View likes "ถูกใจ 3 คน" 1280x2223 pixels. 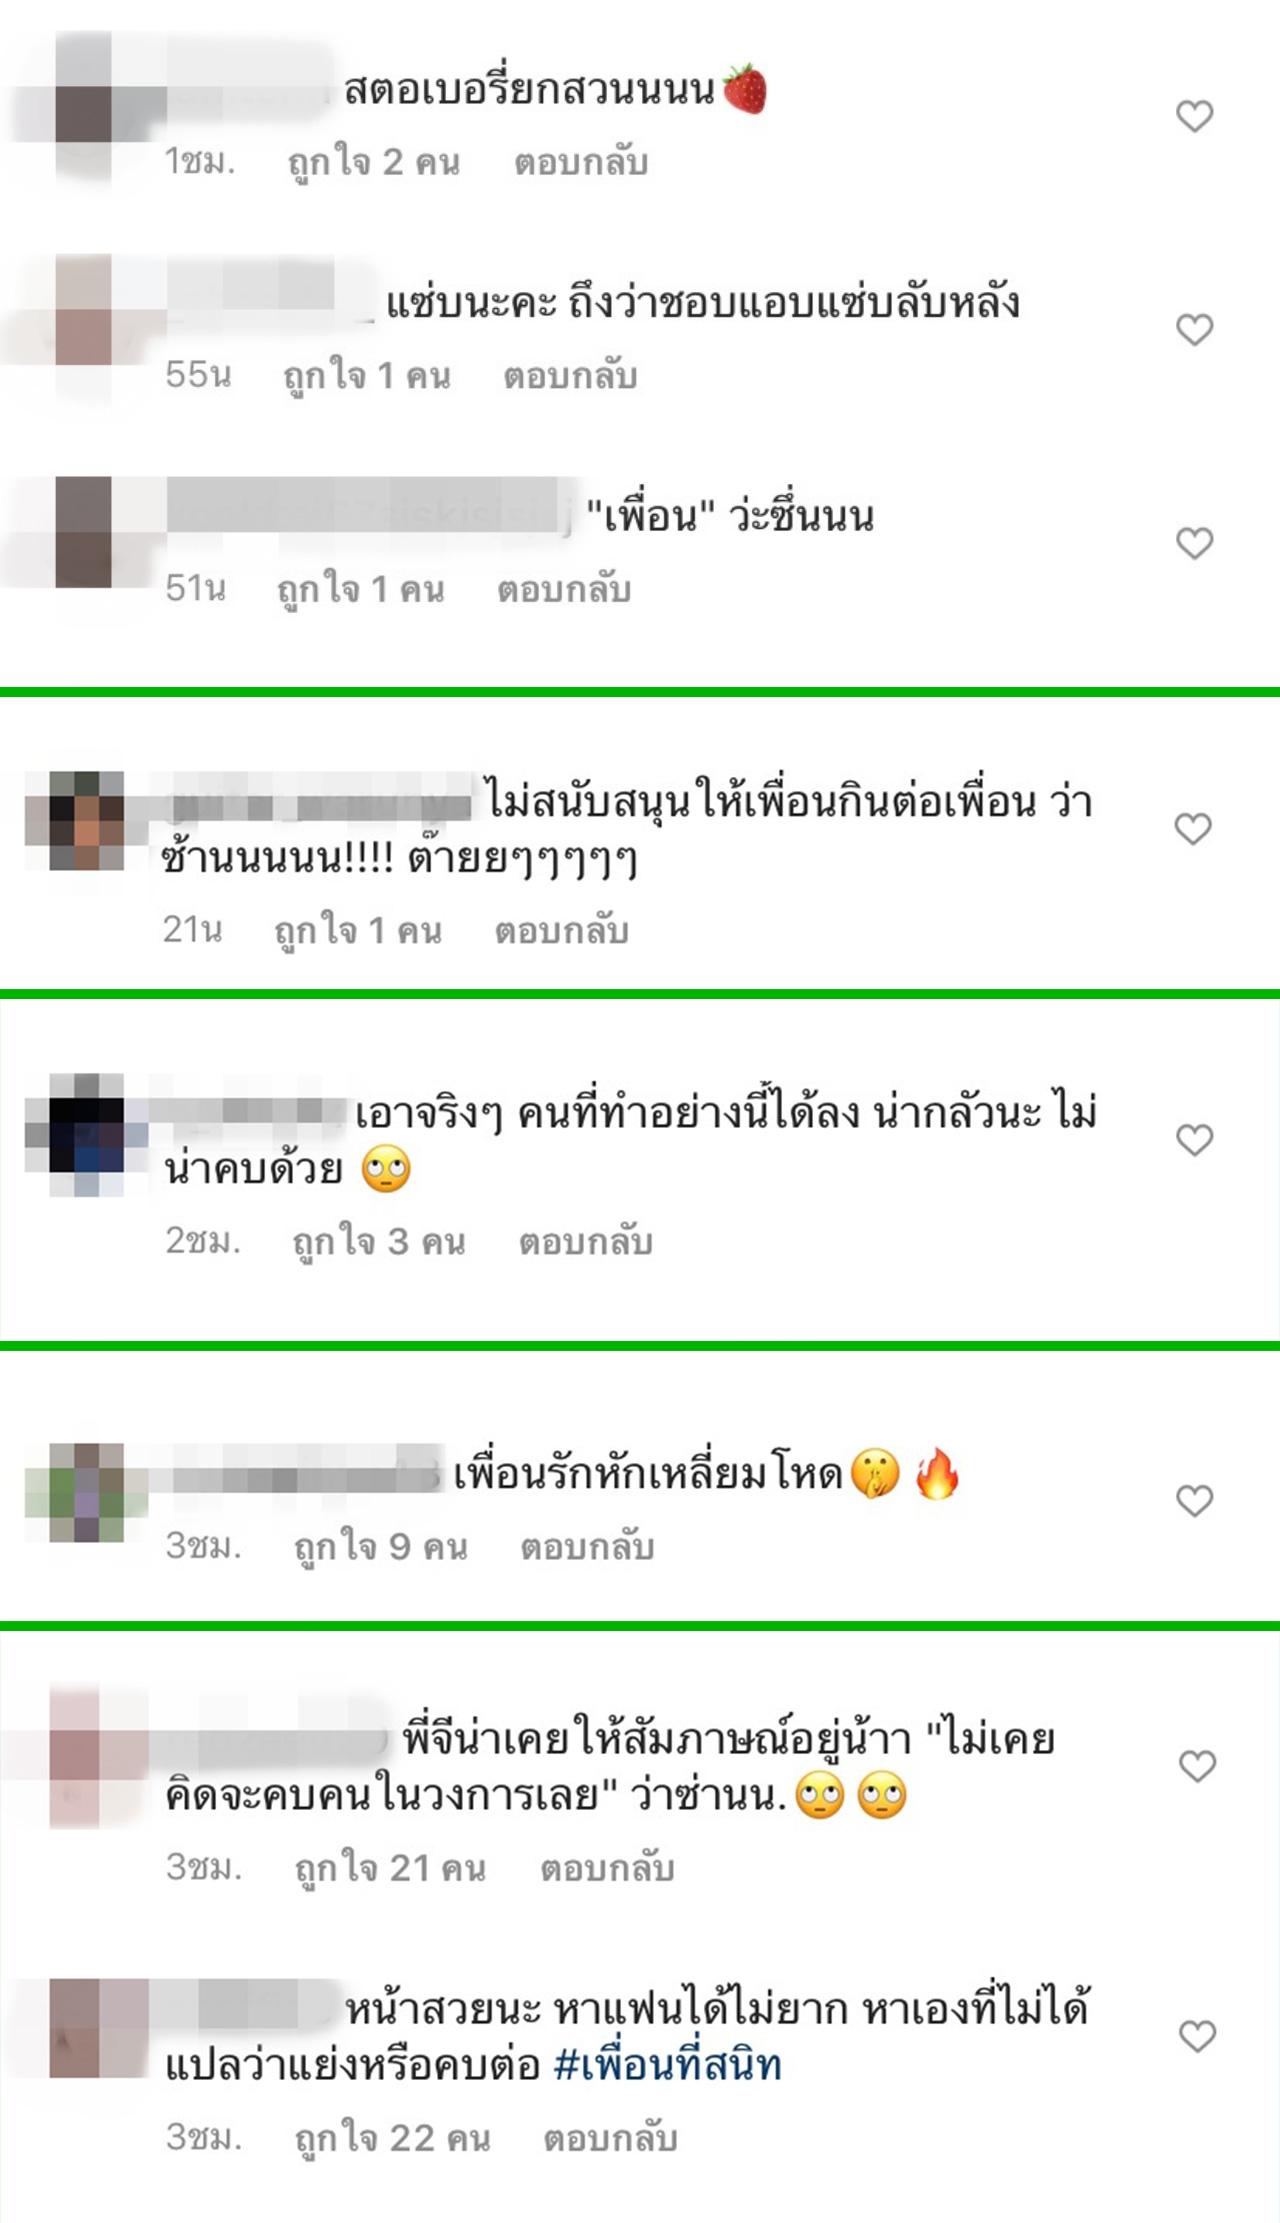point(379,1242)
